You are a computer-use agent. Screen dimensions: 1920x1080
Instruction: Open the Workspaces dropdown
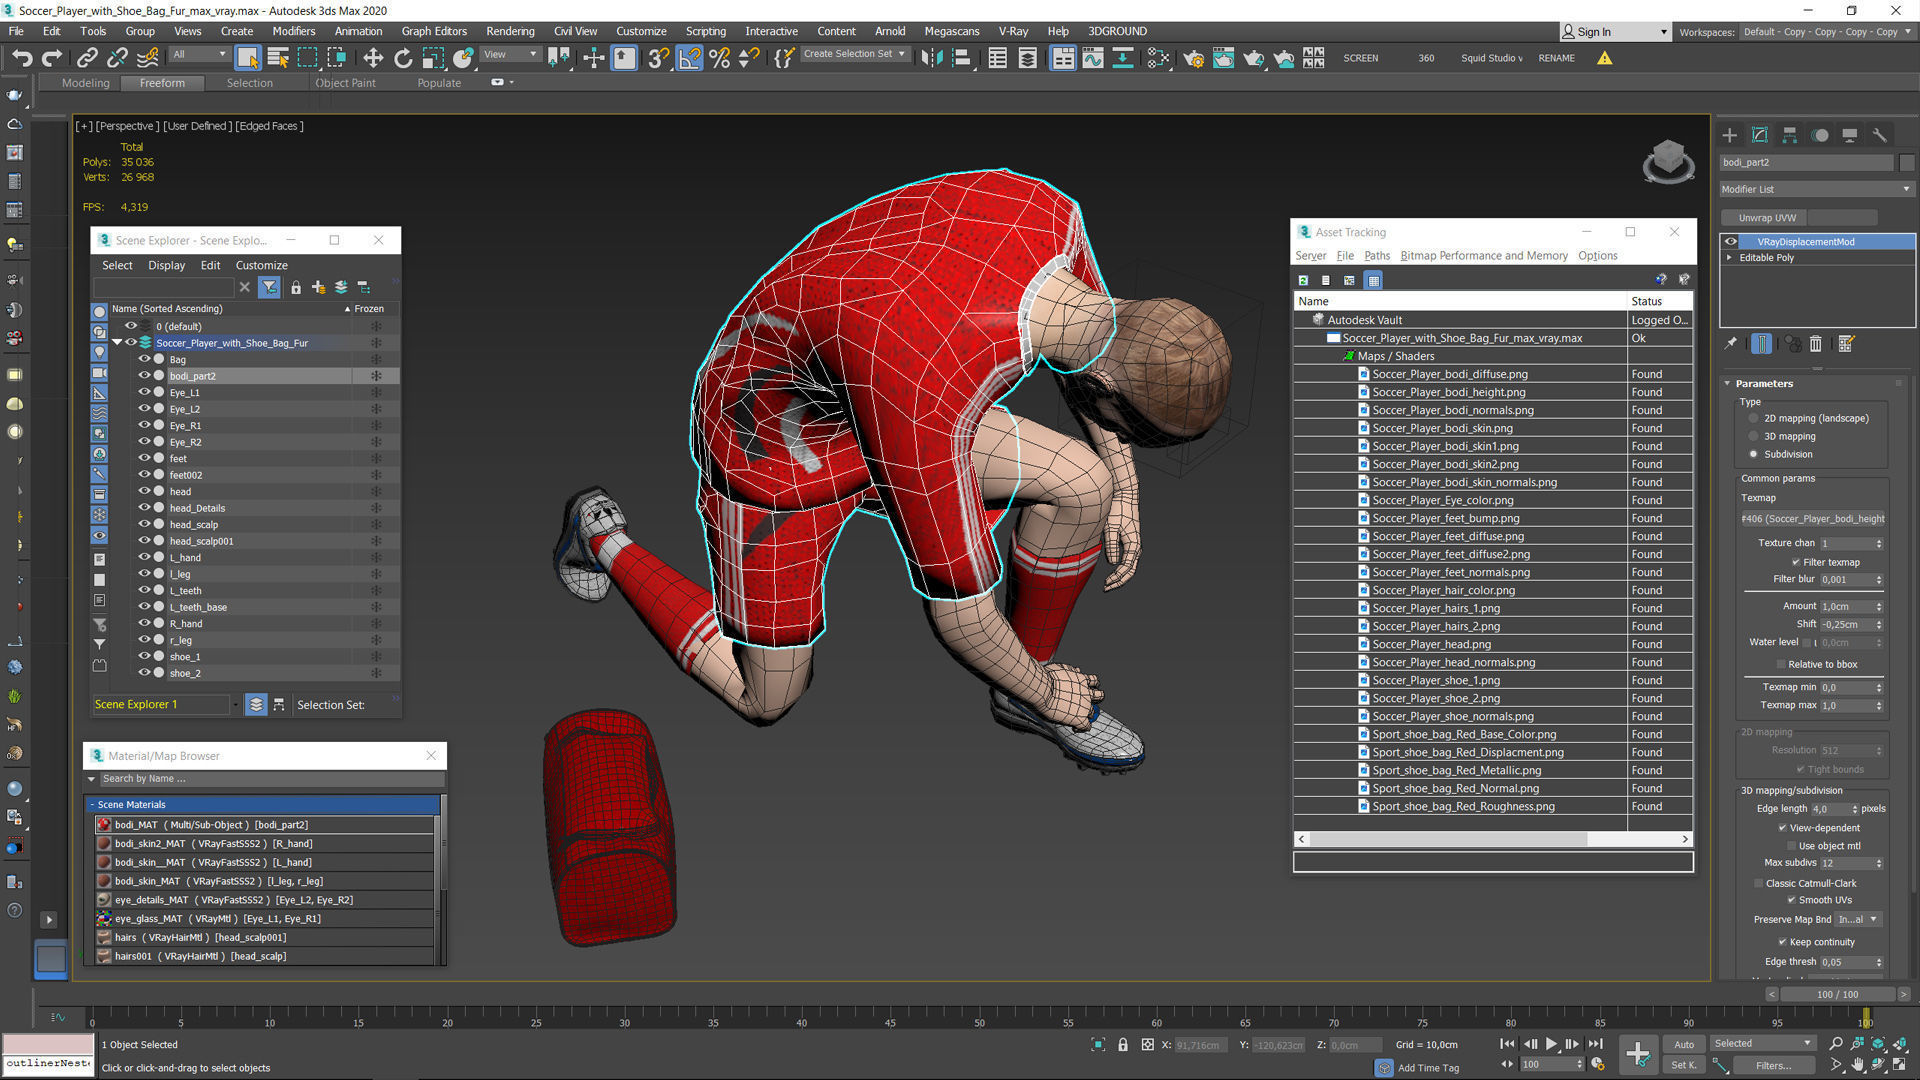pos(1826,32)
